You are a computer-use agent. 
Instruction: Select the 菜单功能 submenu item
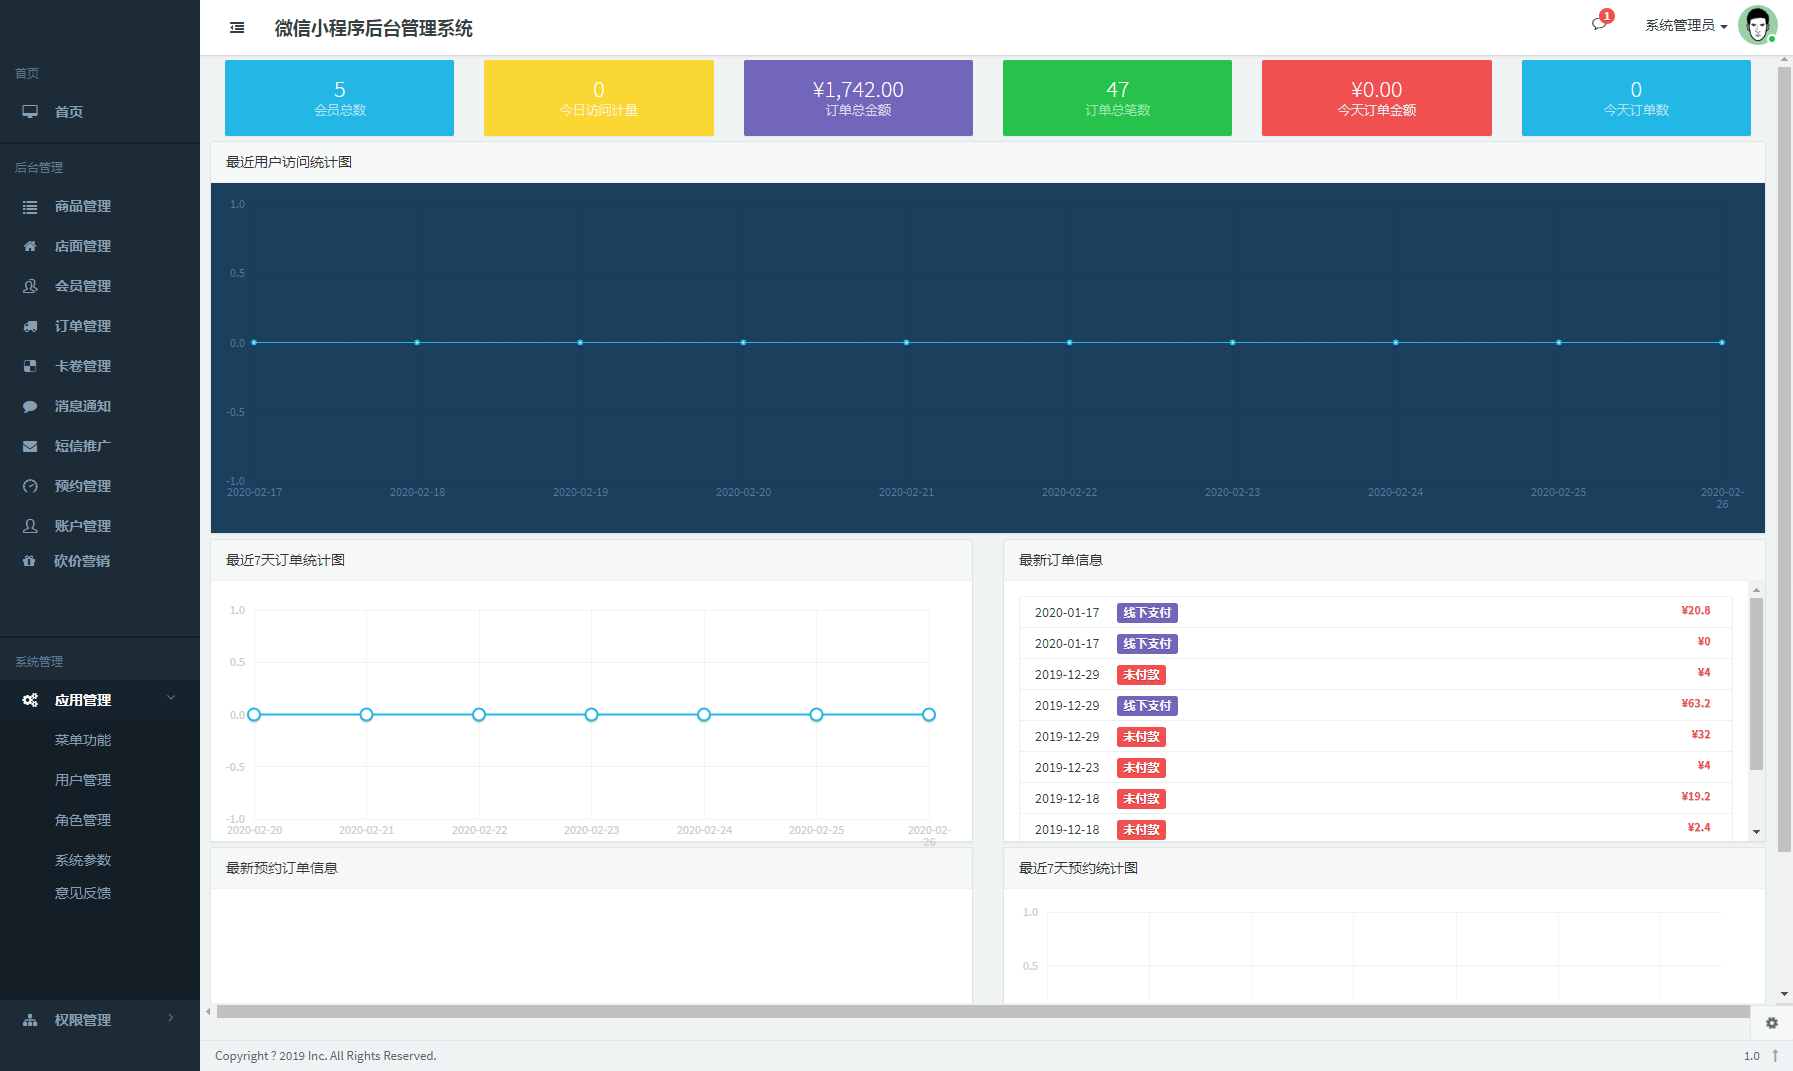pyautogui.click(x=83, y=740)
